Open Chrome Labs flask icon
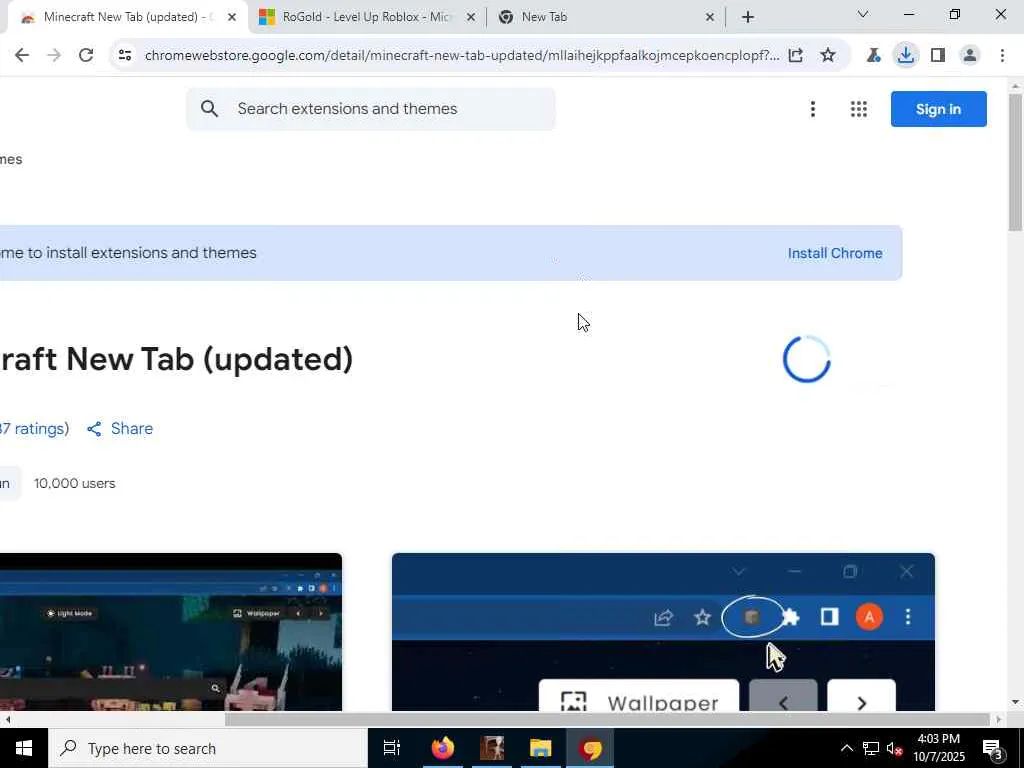Viewport: 1024px width, 768px height. coord(873,56)
